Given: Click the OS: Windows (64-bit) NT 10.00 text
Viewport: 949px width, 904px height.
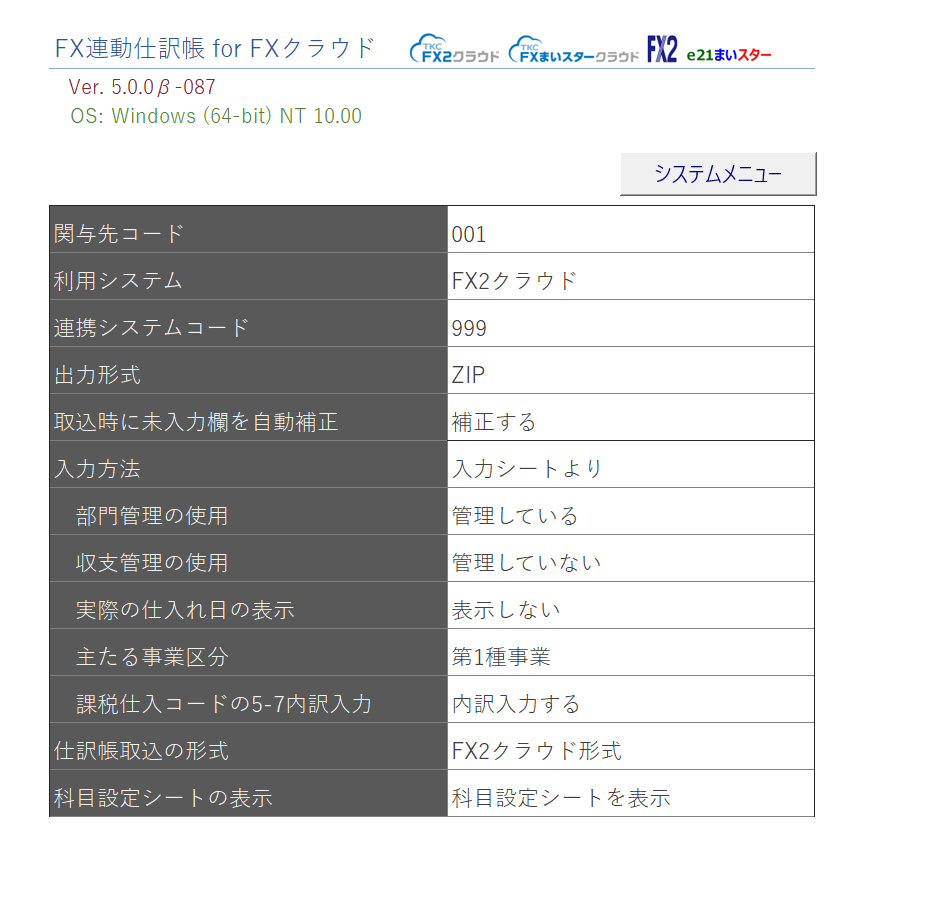Looking at the screenshot, I should [x=216, y=116].
